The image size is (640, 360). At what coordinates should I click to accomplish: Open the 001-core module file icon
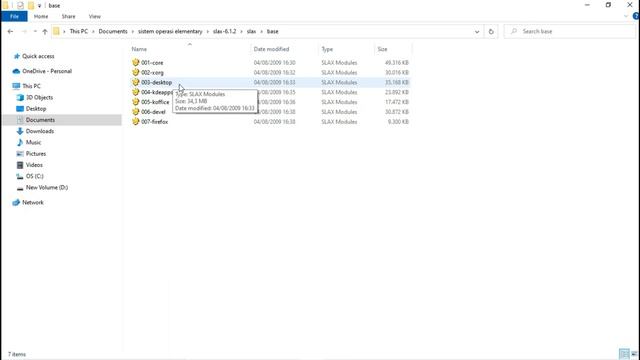coord(136,62)
